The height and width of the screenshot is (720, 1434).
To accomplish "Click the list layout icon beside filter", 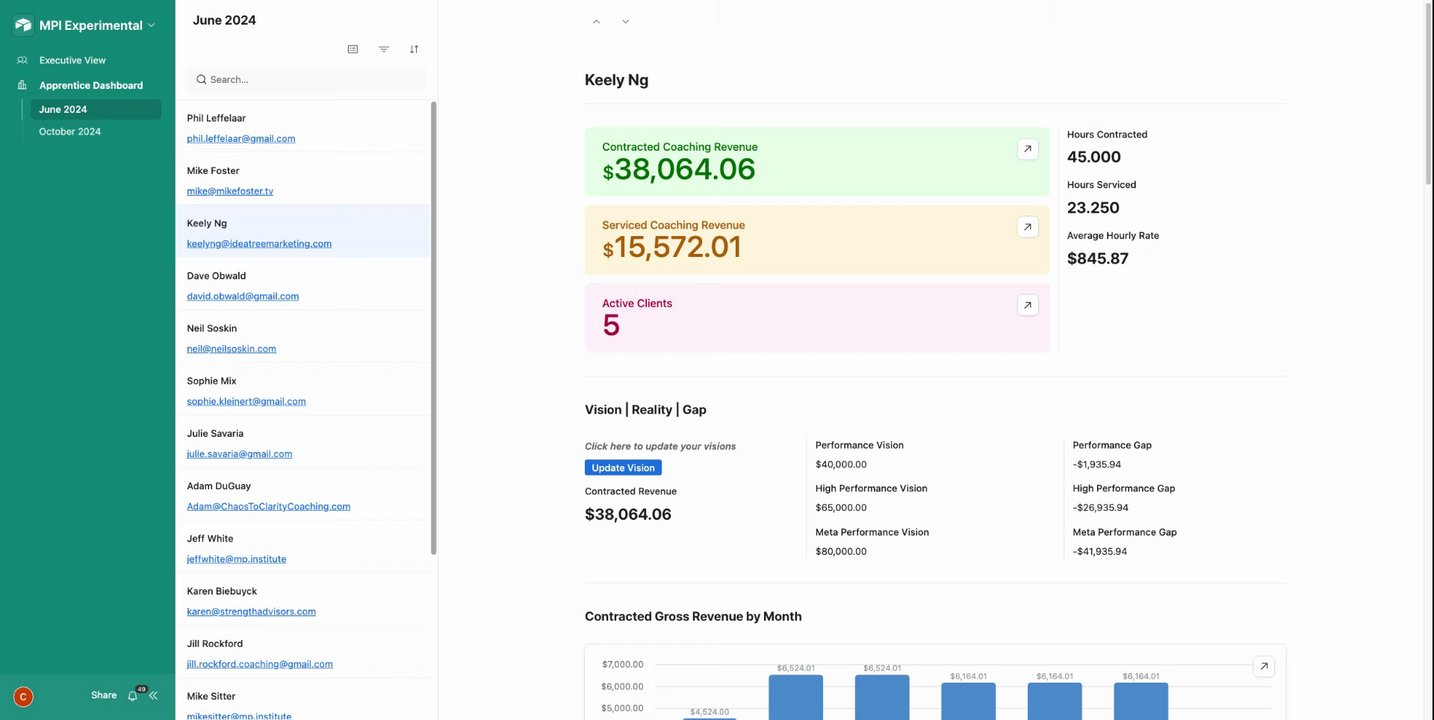I will (353, 49).
